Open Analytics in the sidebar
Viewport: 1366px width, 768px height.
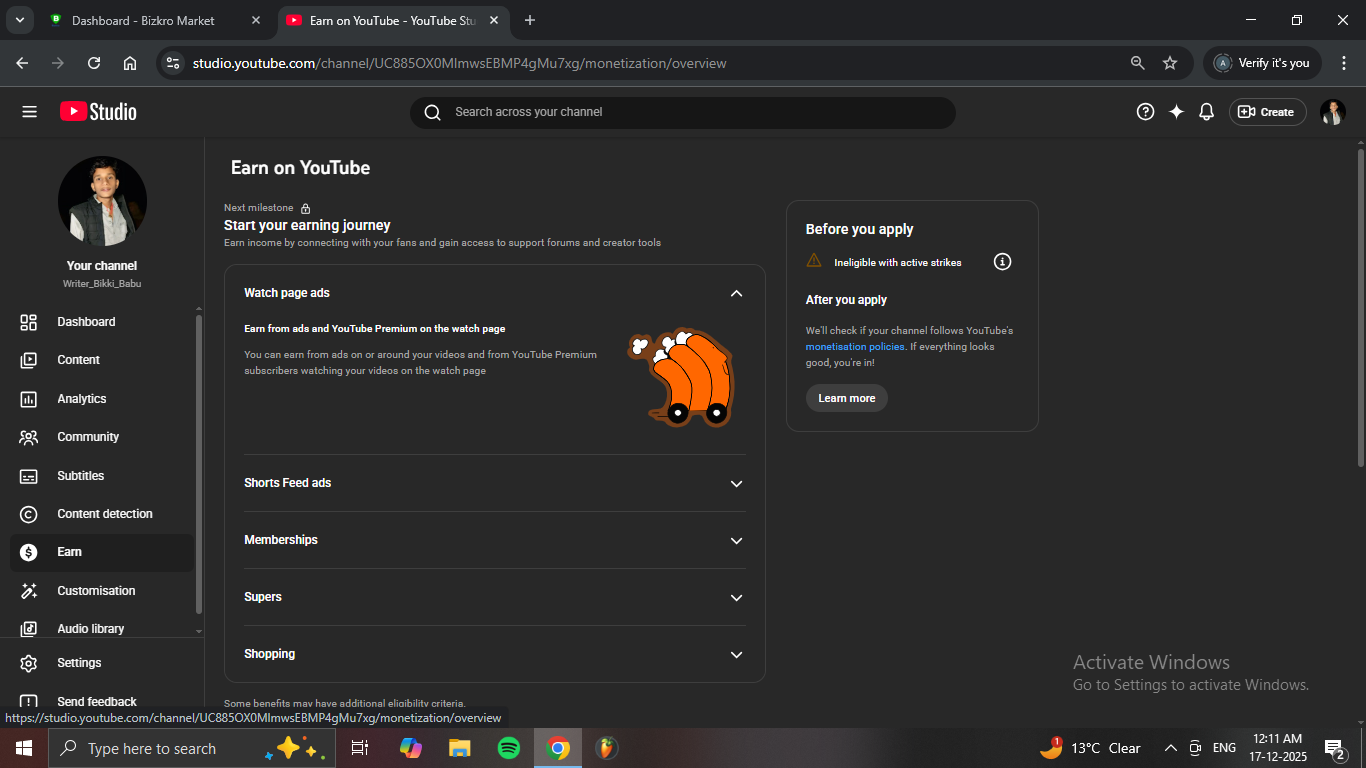(x=82, y=399)
